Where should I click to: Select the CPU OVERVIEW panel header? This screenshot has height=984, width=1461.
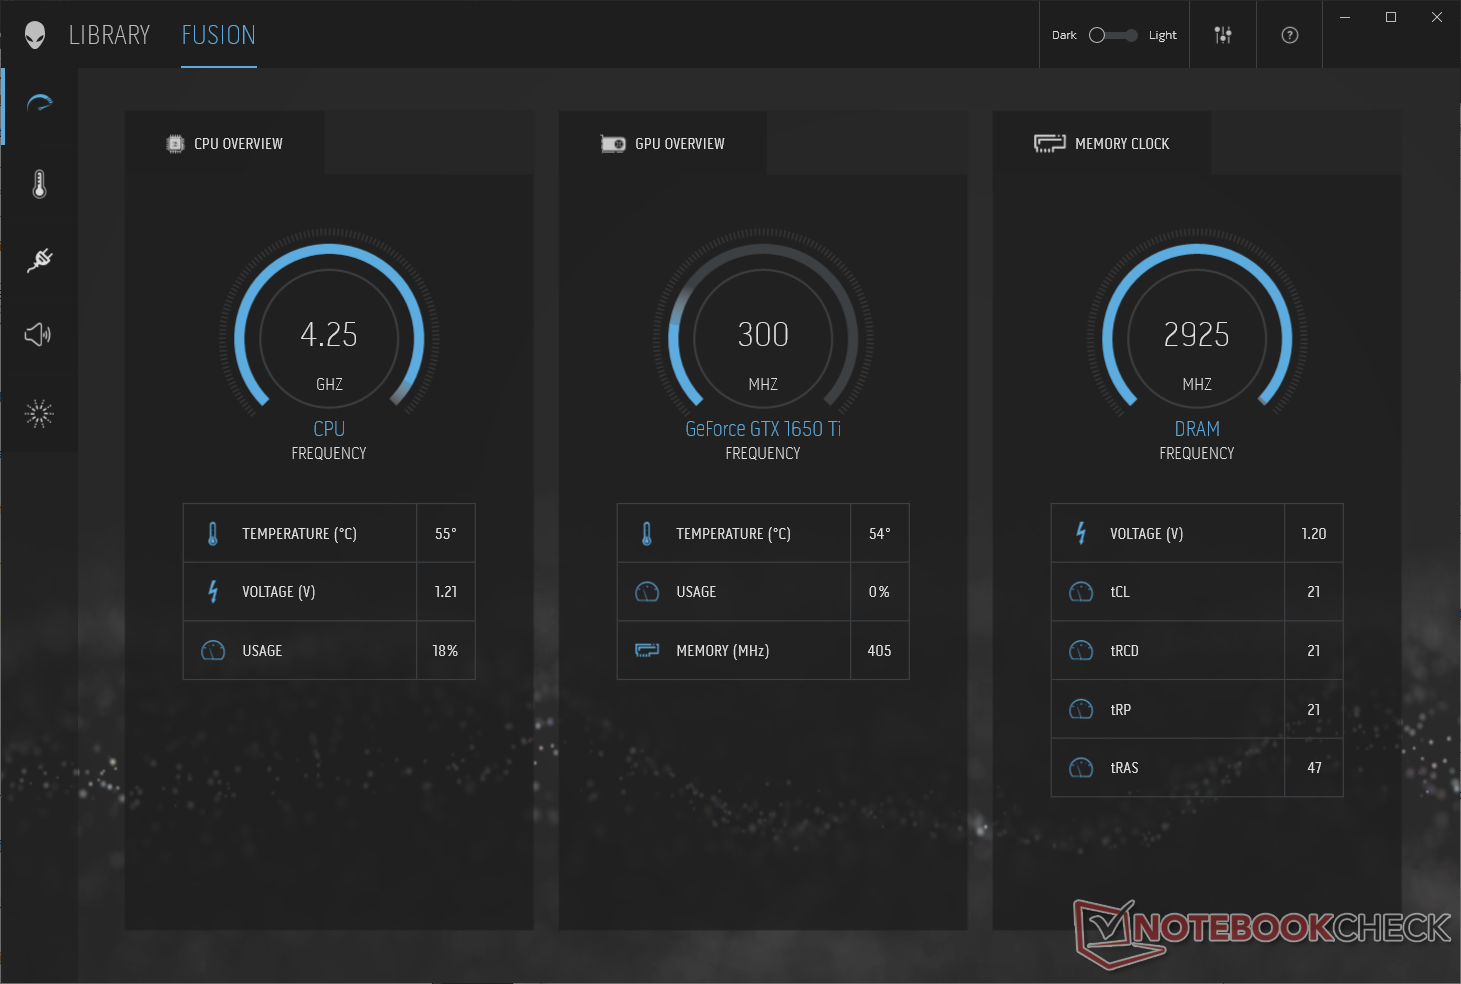[224, 143]
